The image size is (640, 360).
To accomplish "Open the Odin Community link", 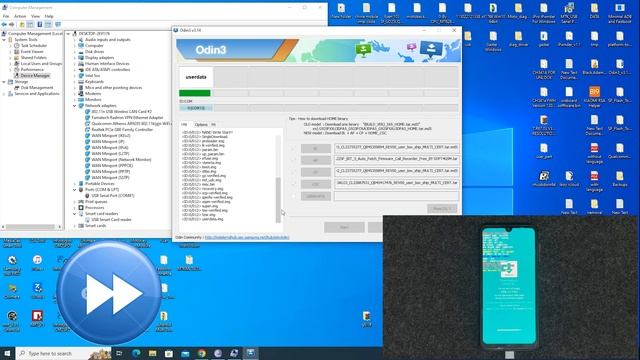I will click(x=247, y=237).
